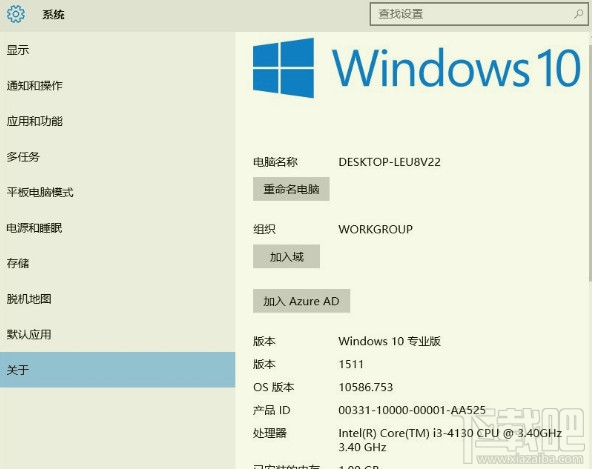Screen dimensions: 592x469
Task: Click the Settings gear icon
Action: (x=16, y=14)
